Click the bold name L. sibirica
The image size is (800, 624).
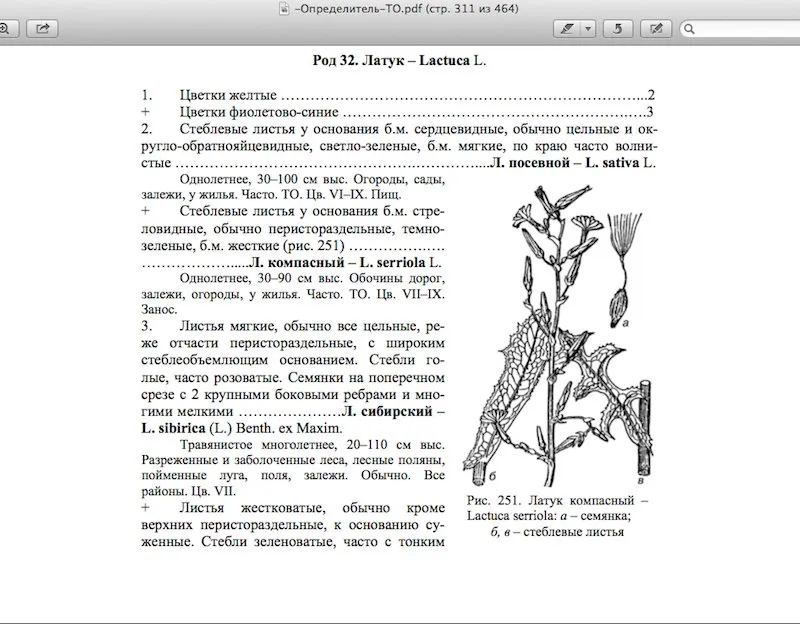point(173,428)
